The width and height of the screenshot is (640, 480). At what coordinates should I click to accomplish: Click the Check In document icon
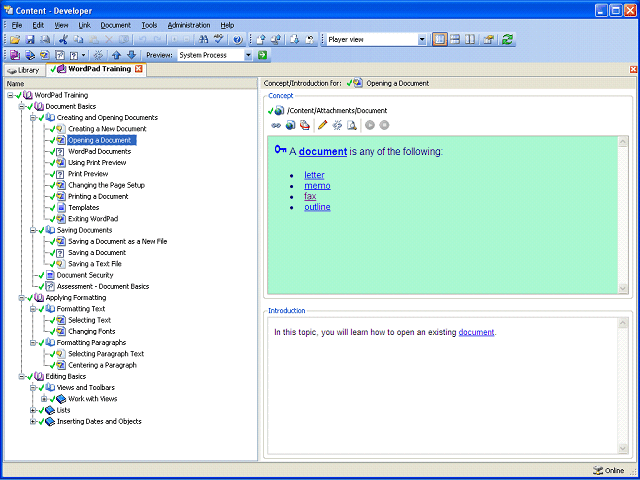click(261, 40)
